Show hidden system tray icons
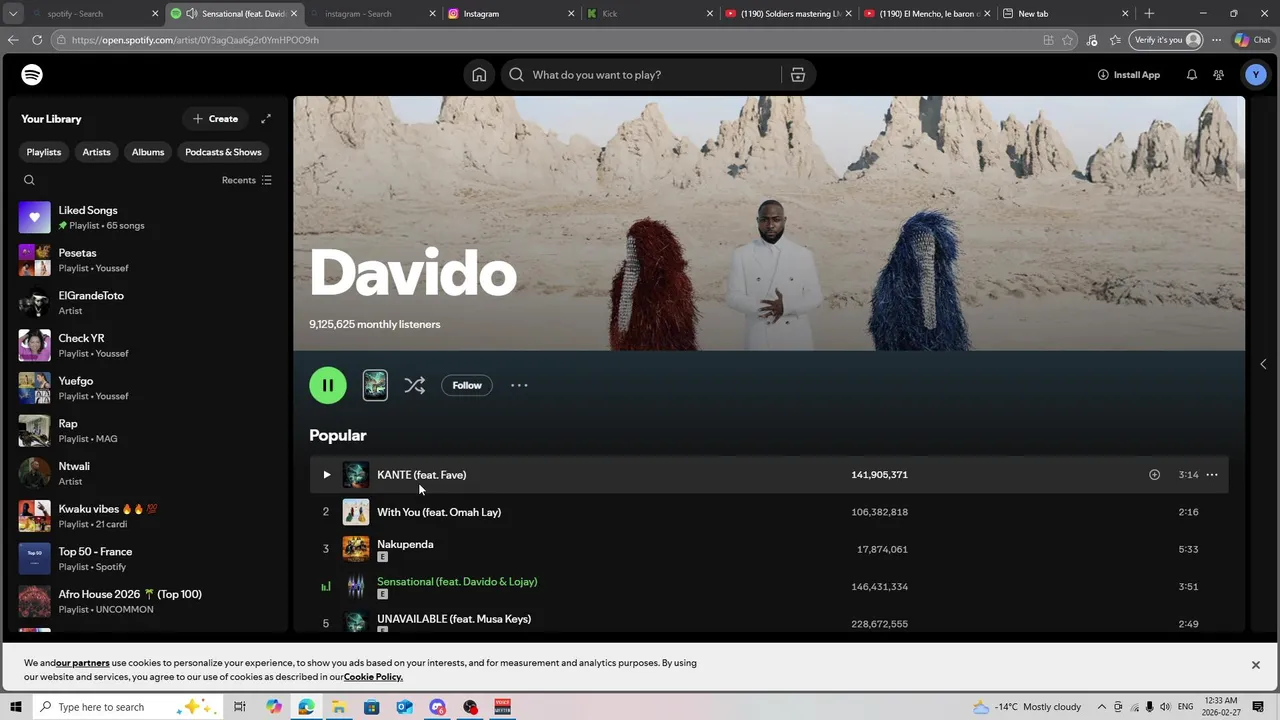This screenshot has width=1280, height=720. click(x=1101, y=707)
